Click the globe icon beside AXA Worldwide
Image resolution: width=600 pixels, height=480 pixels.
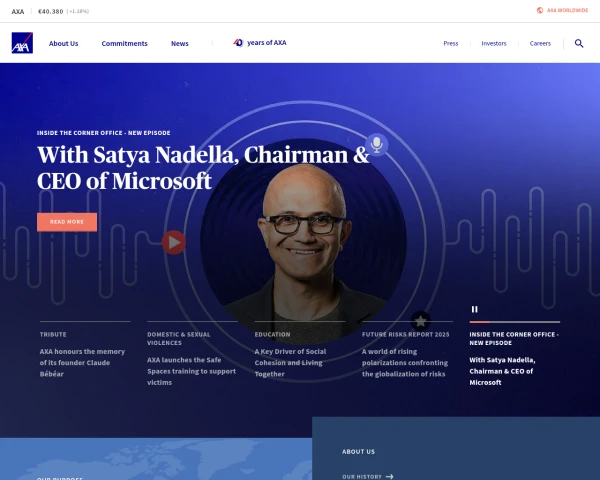[540, 10]
